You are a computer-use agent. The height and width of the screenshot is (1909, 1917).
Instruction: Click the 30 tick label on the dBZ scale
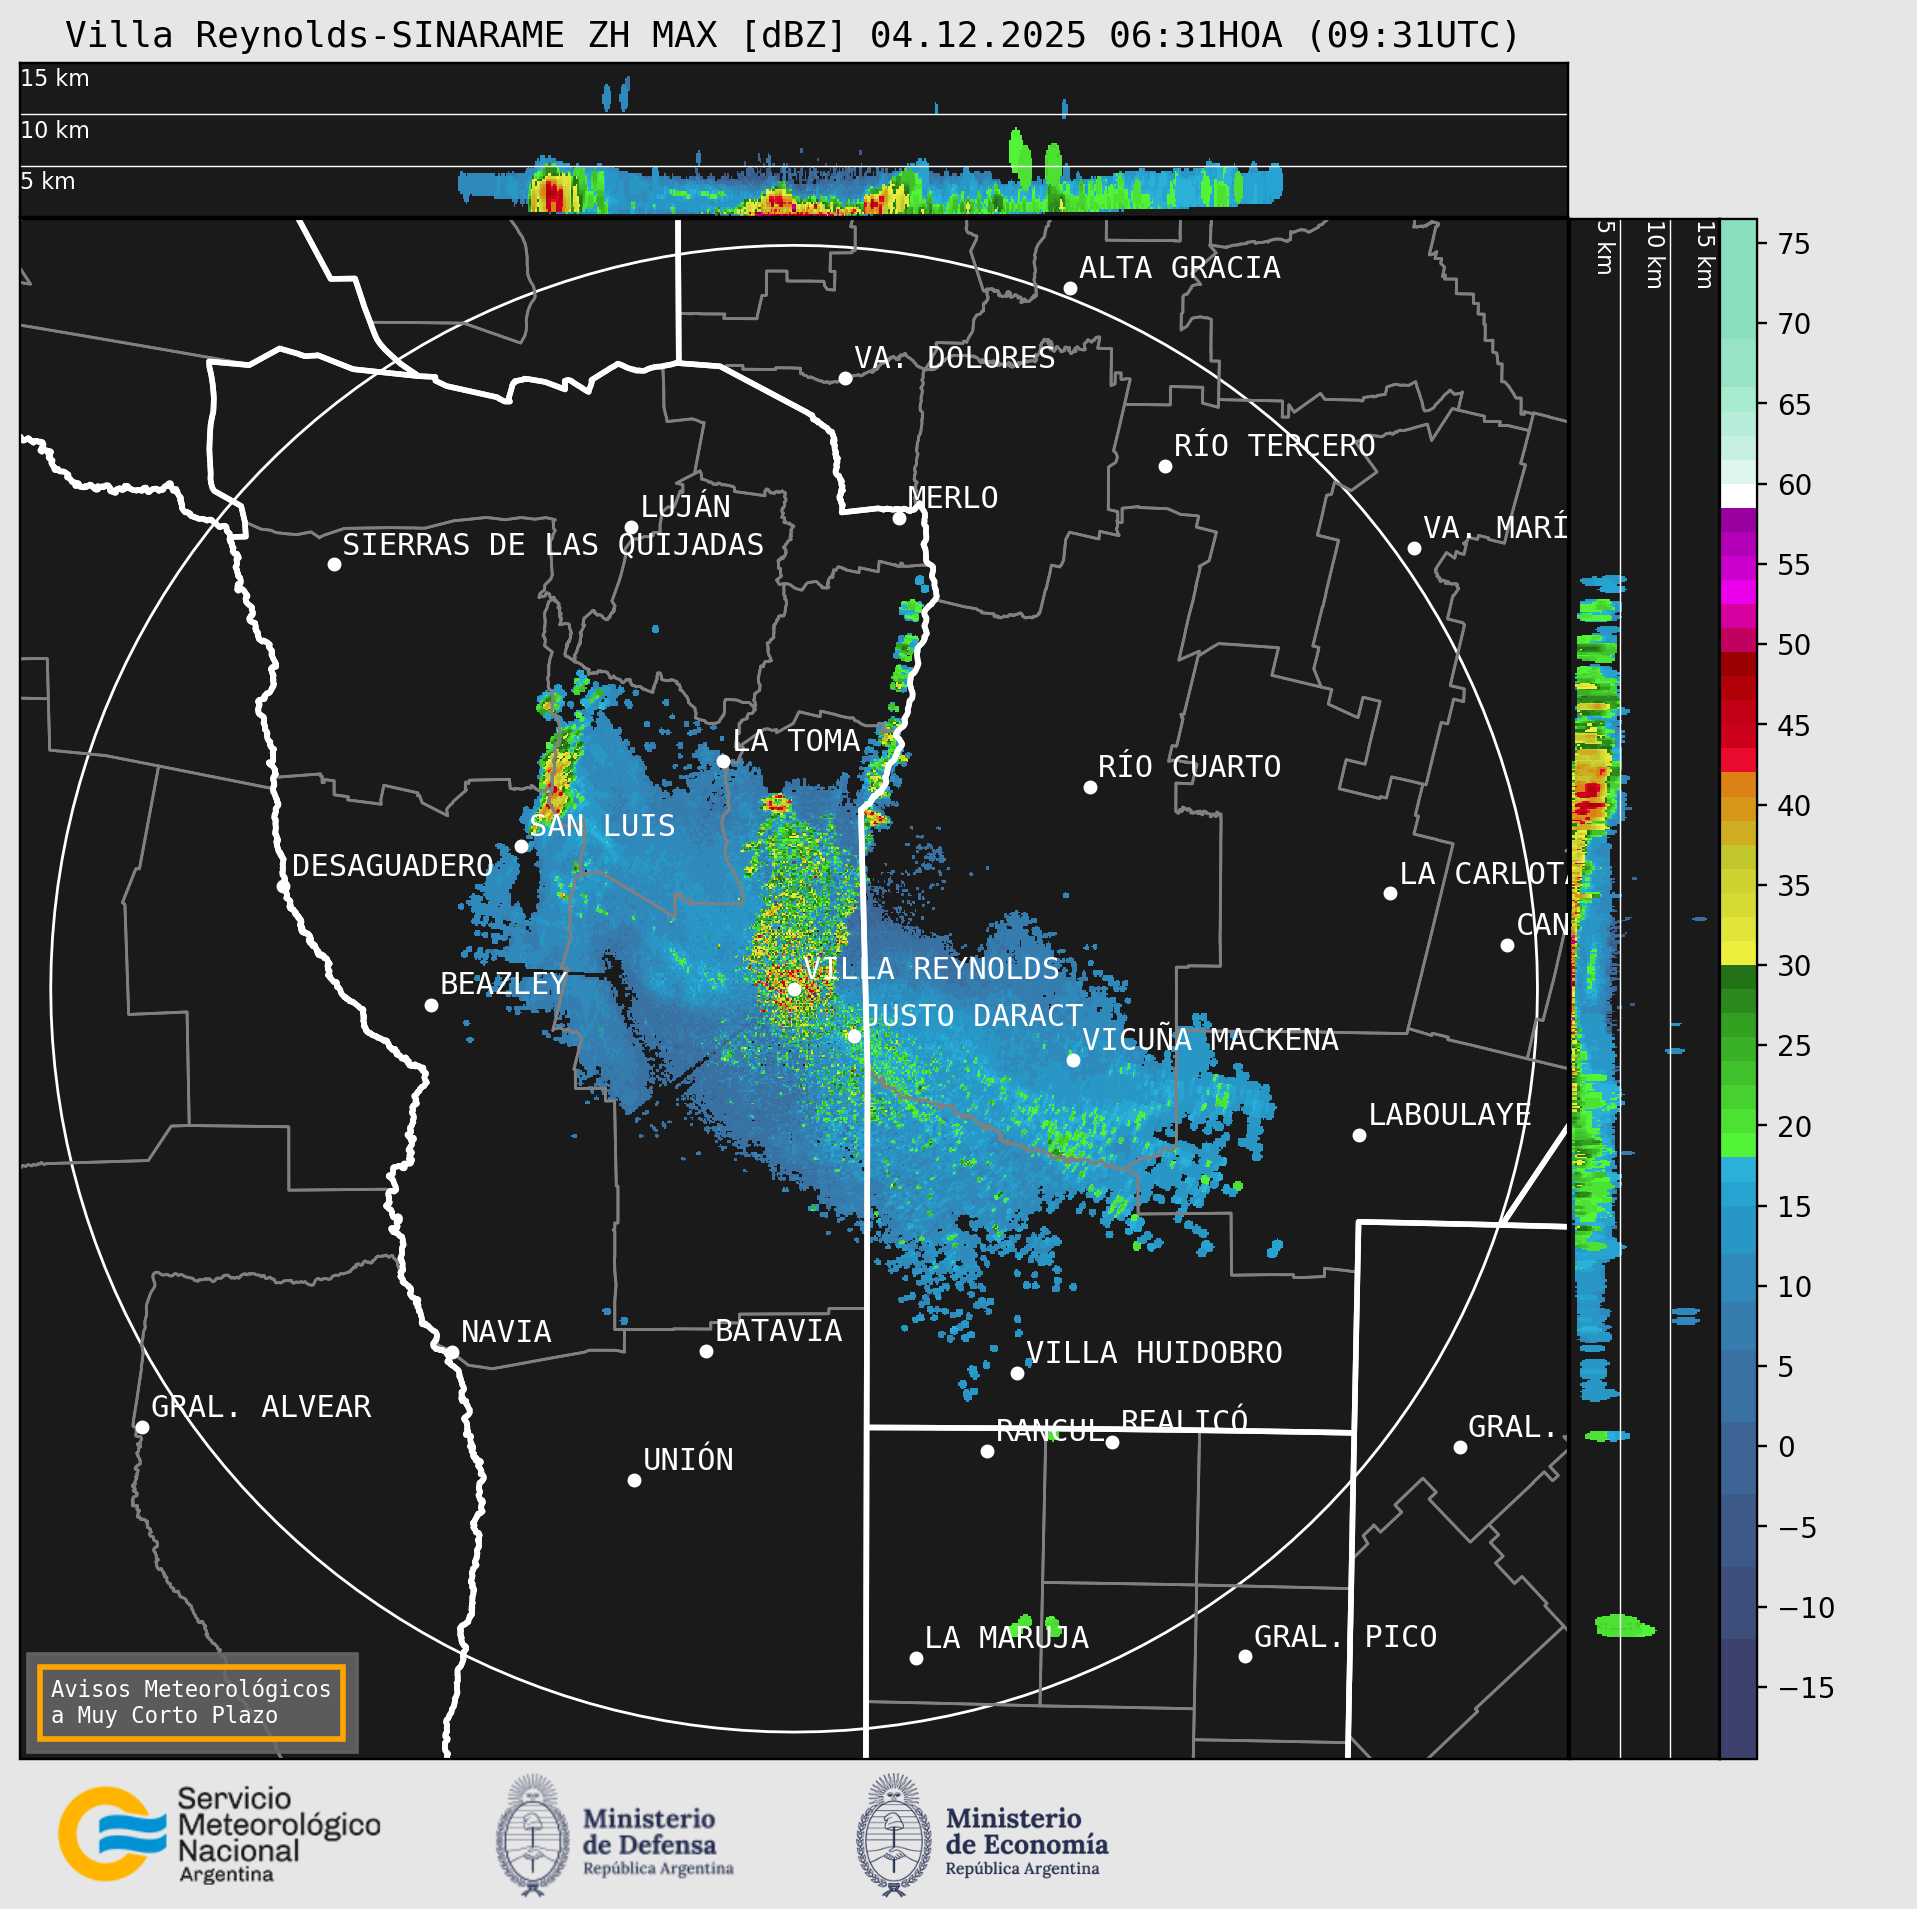(x=1795, y=966)
